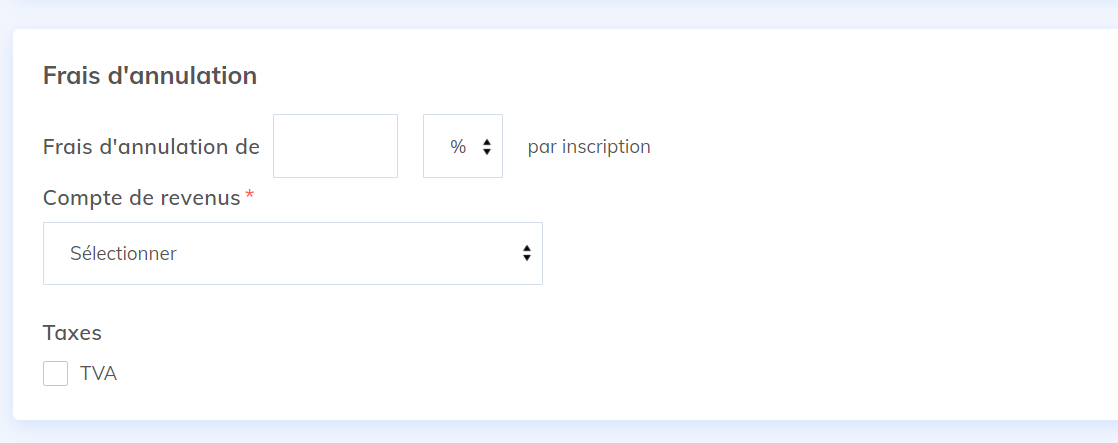The height and width of the screenshot is (443, 1118).
Task: Open the Compte de revenus dropdown
Action: (292, 253)
